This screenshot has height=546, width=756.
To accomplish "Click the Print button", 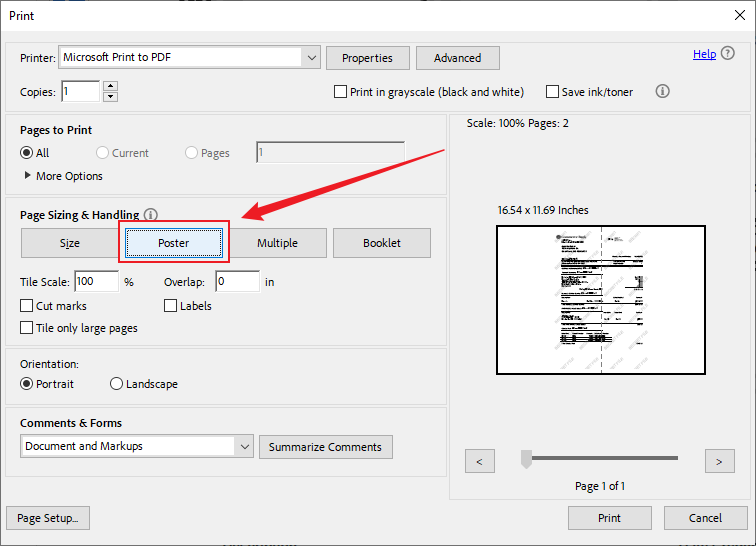I will coord(609,518).
